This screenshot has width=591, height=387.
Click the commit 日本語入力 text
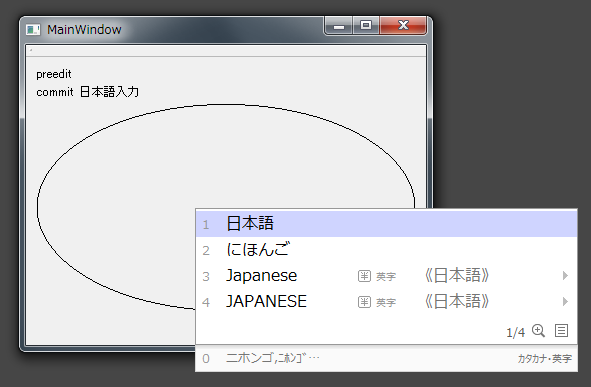coord(87,92)
